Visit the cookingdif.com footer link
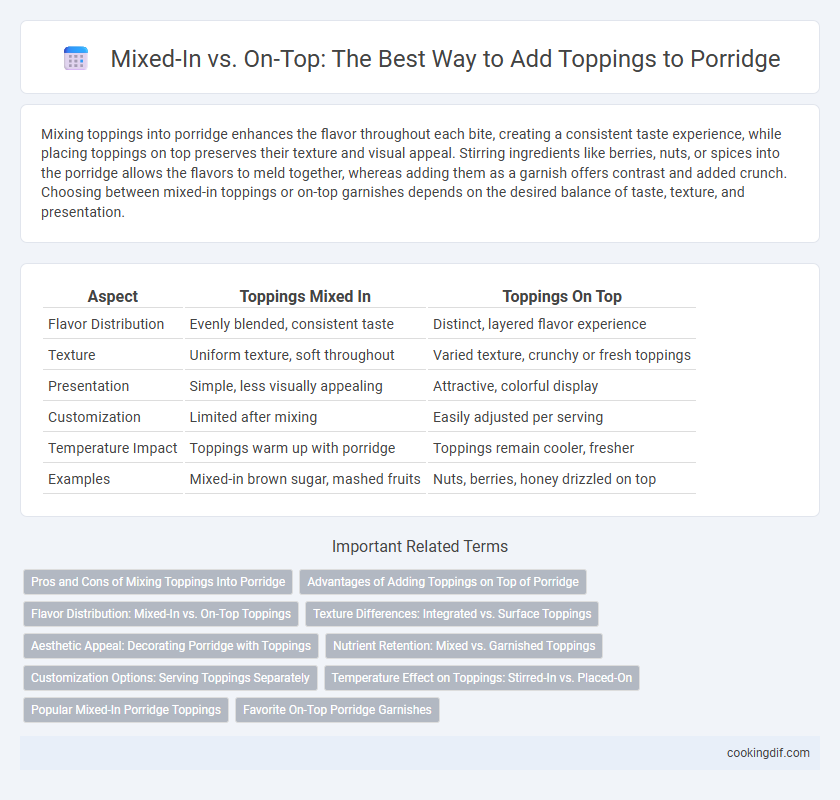 coord(768,753)
